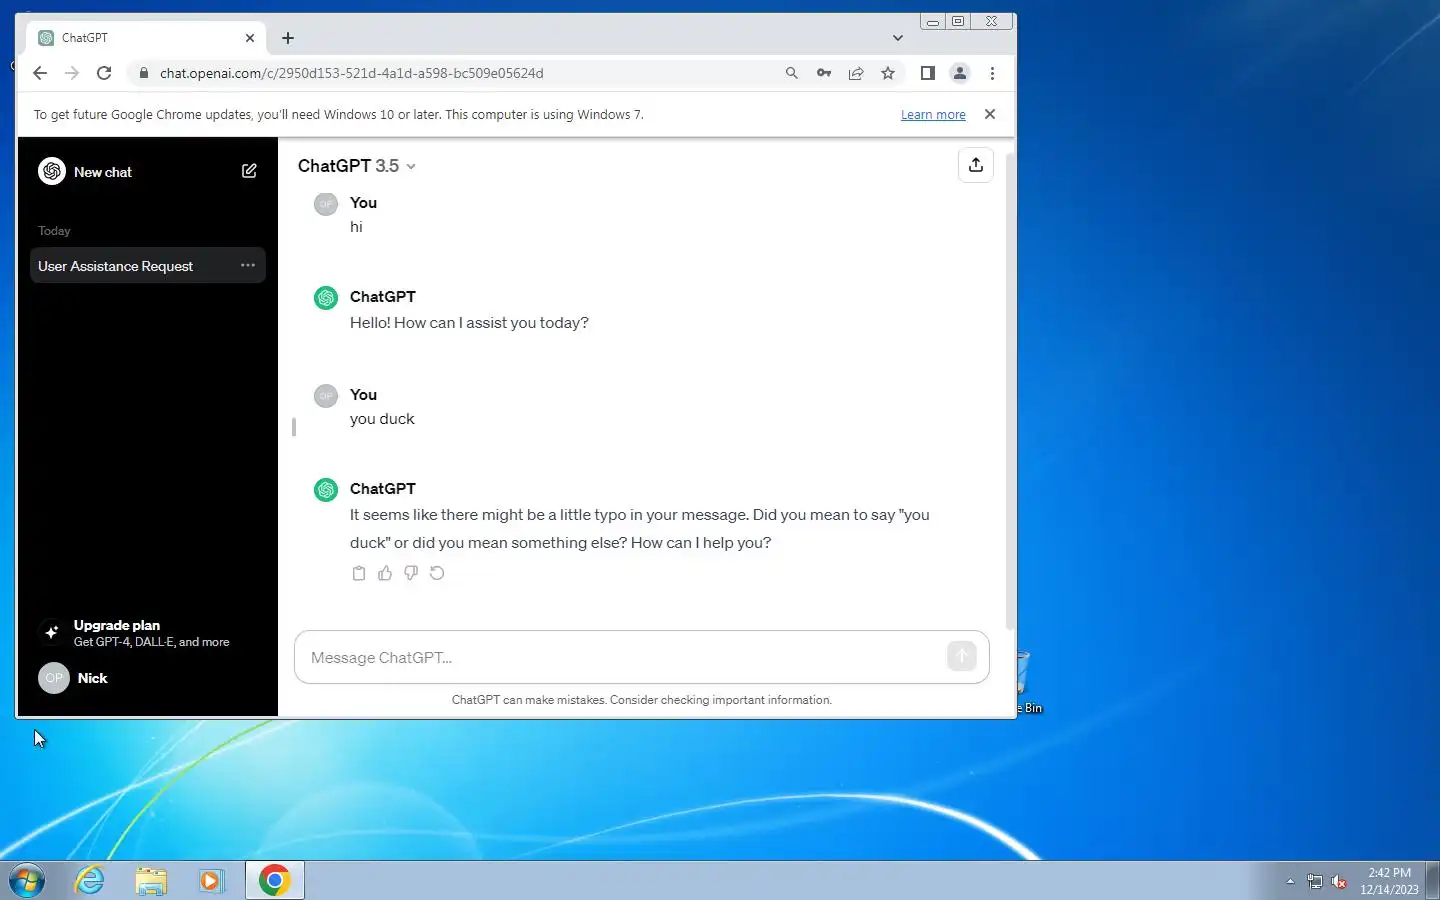Screen dimensions: 1440x900
Task: Click the Nick user avatar
Action: tap(54, 678)
